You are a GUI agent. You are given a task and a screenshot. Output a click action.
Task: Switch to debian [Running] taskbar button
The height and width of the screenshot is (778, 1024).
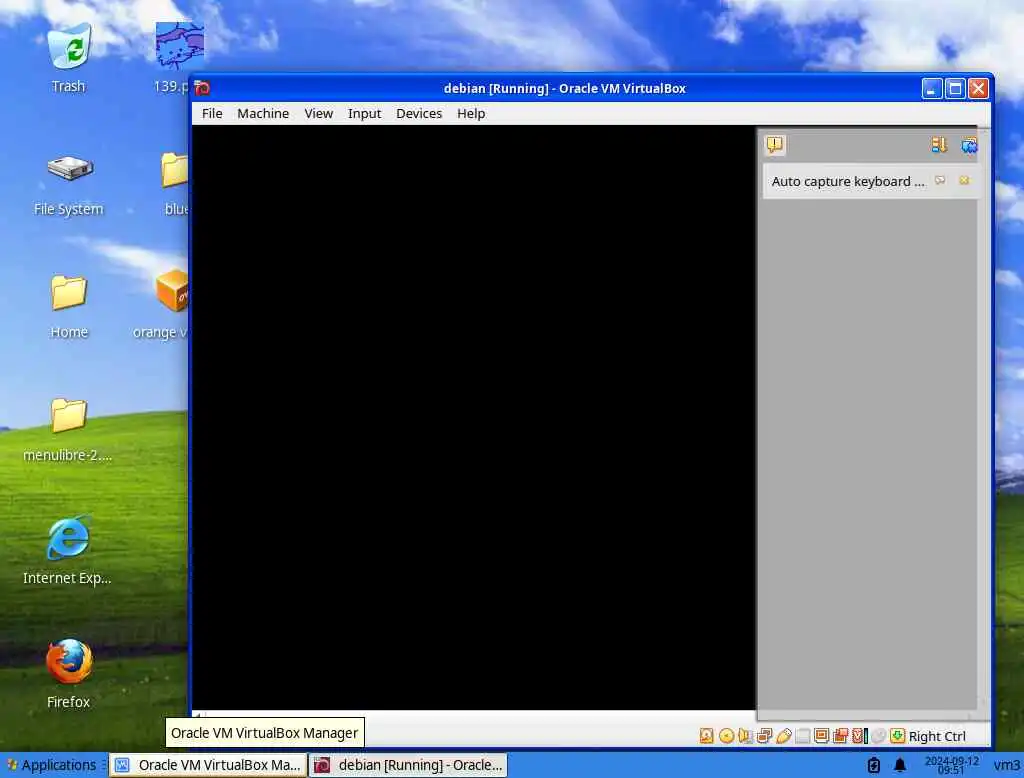[408, 764]
